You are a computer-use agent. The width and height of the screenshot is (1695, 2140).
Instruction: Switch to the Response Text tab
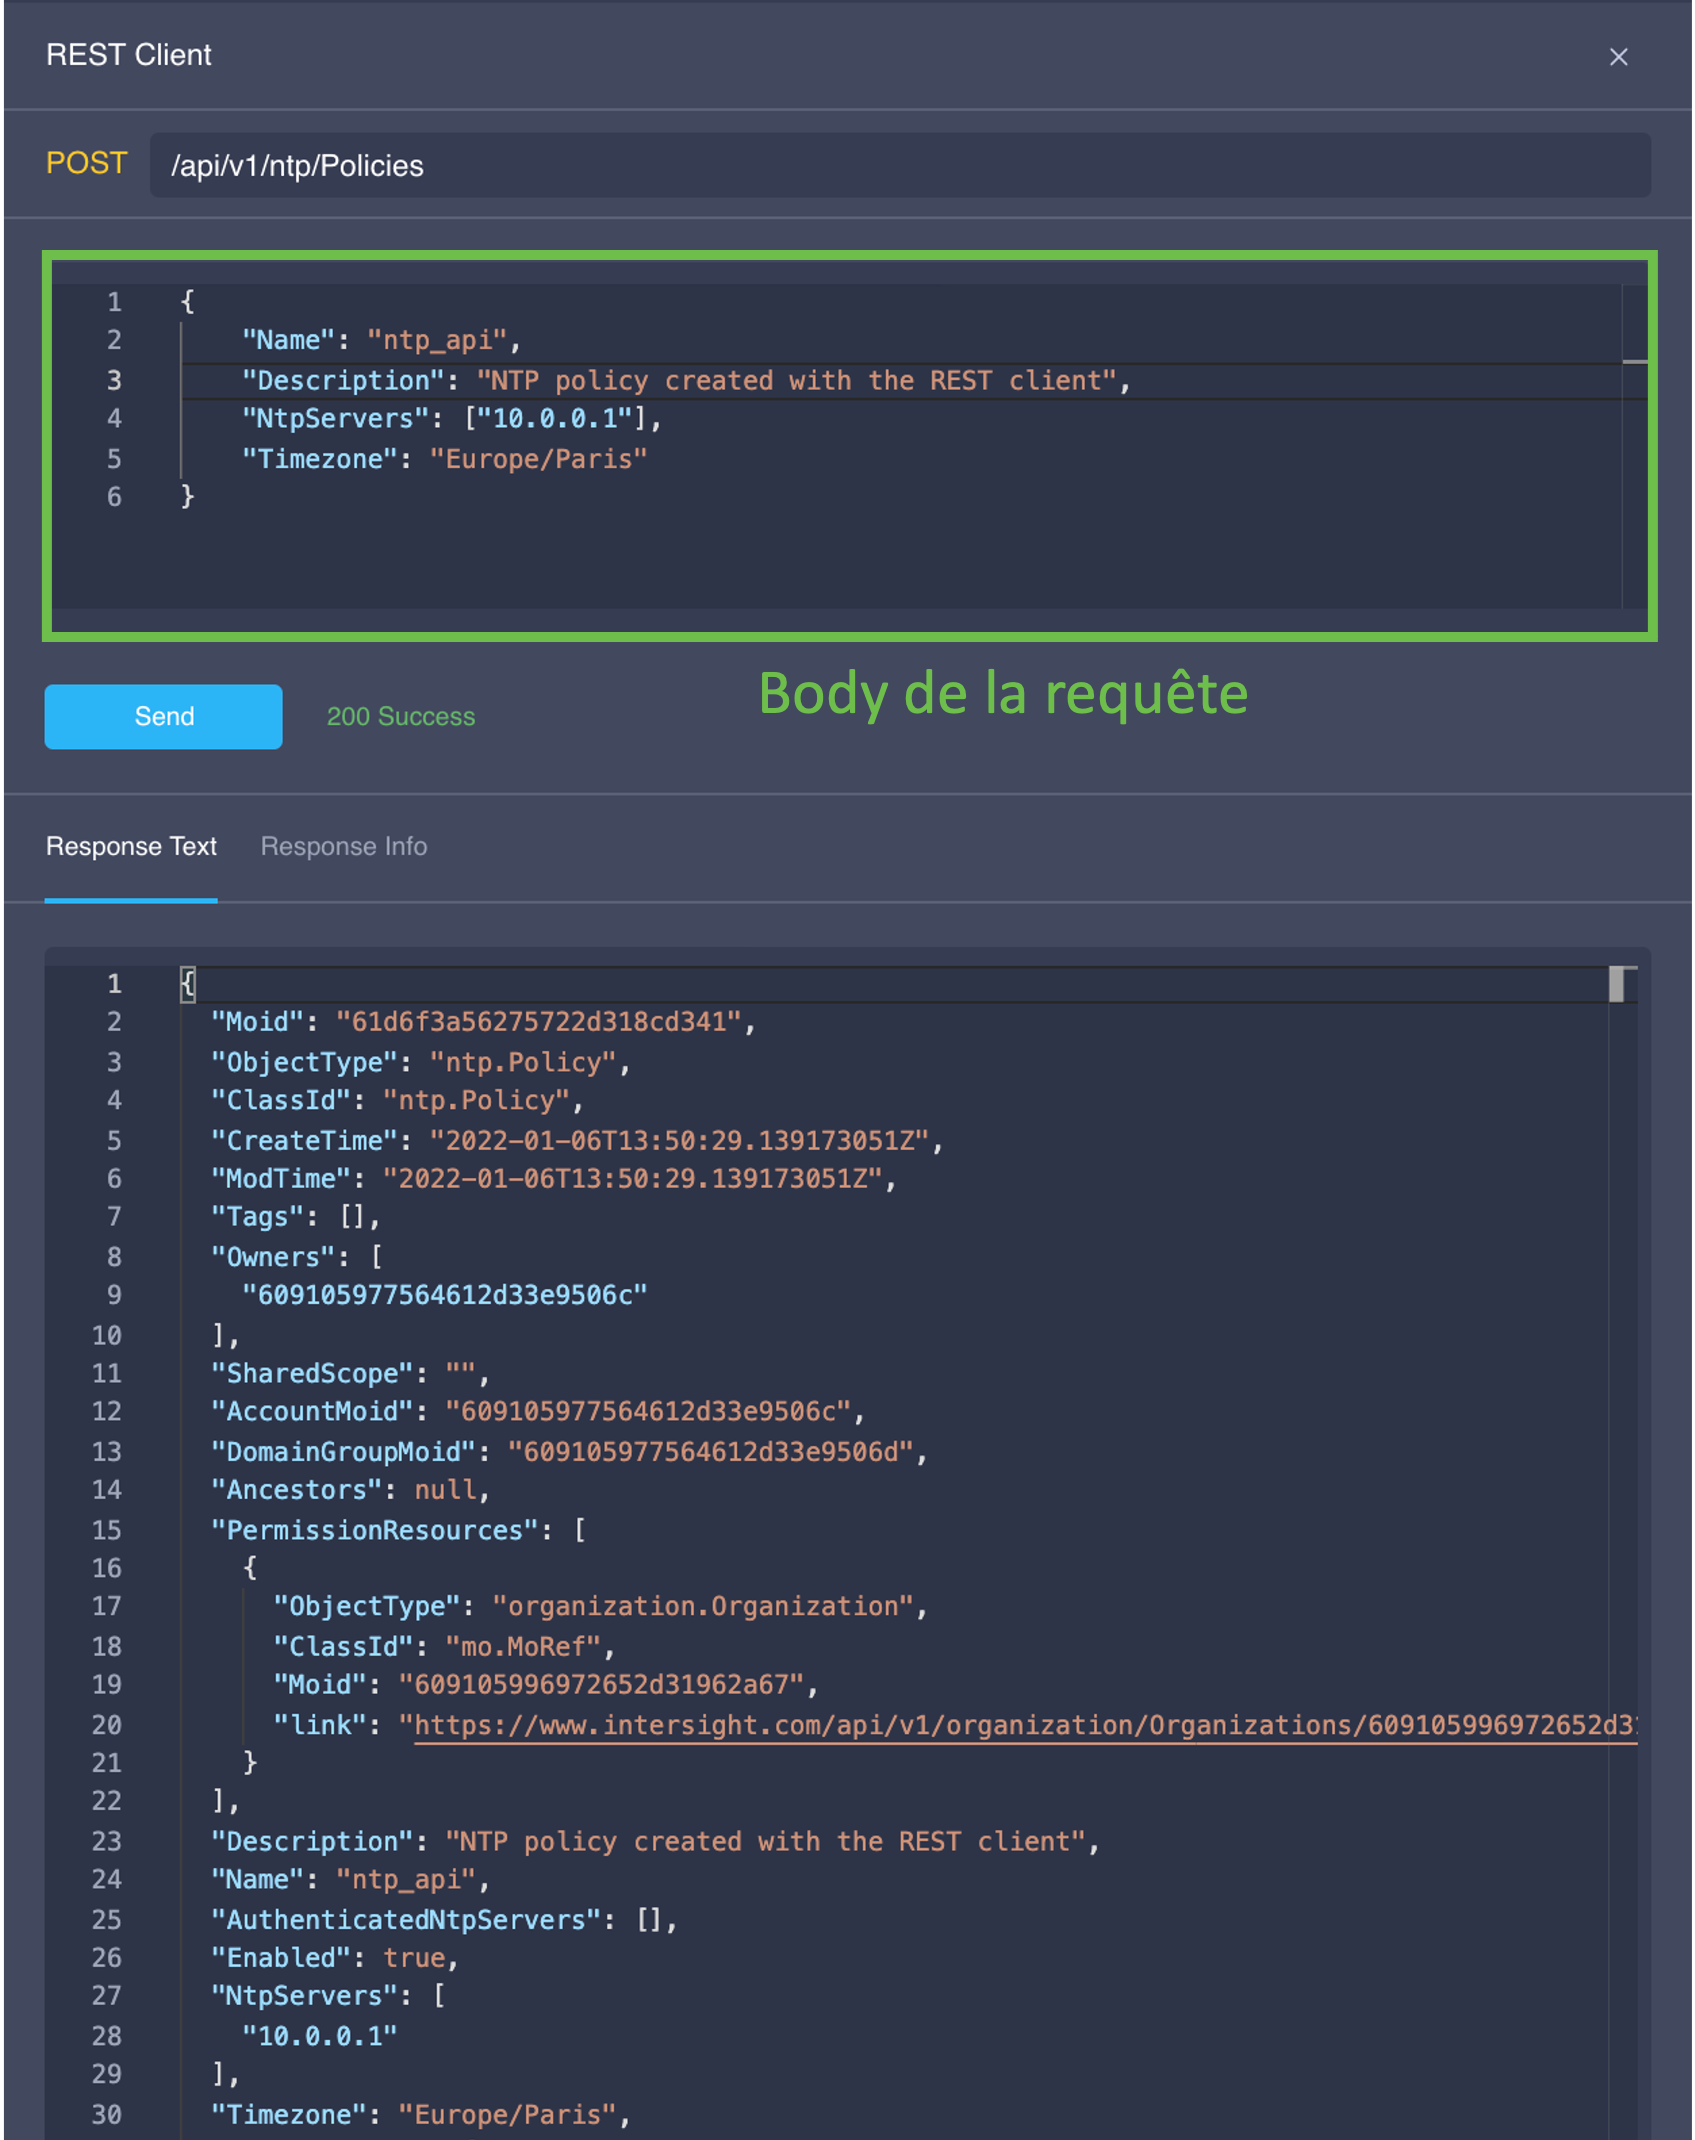(x=131, y=846)
